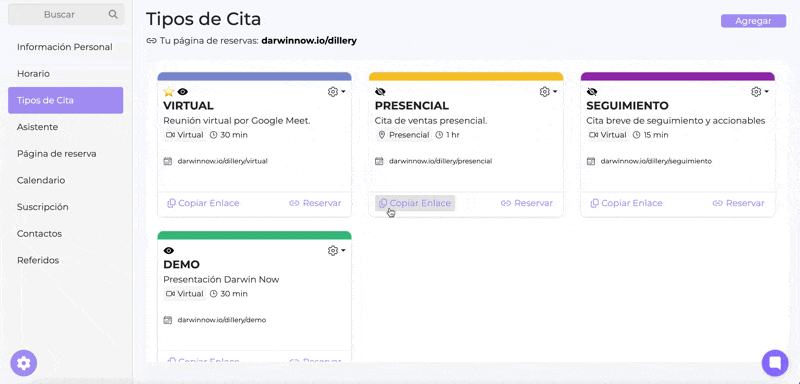Click the link icon next to booking page

(151, 41)
